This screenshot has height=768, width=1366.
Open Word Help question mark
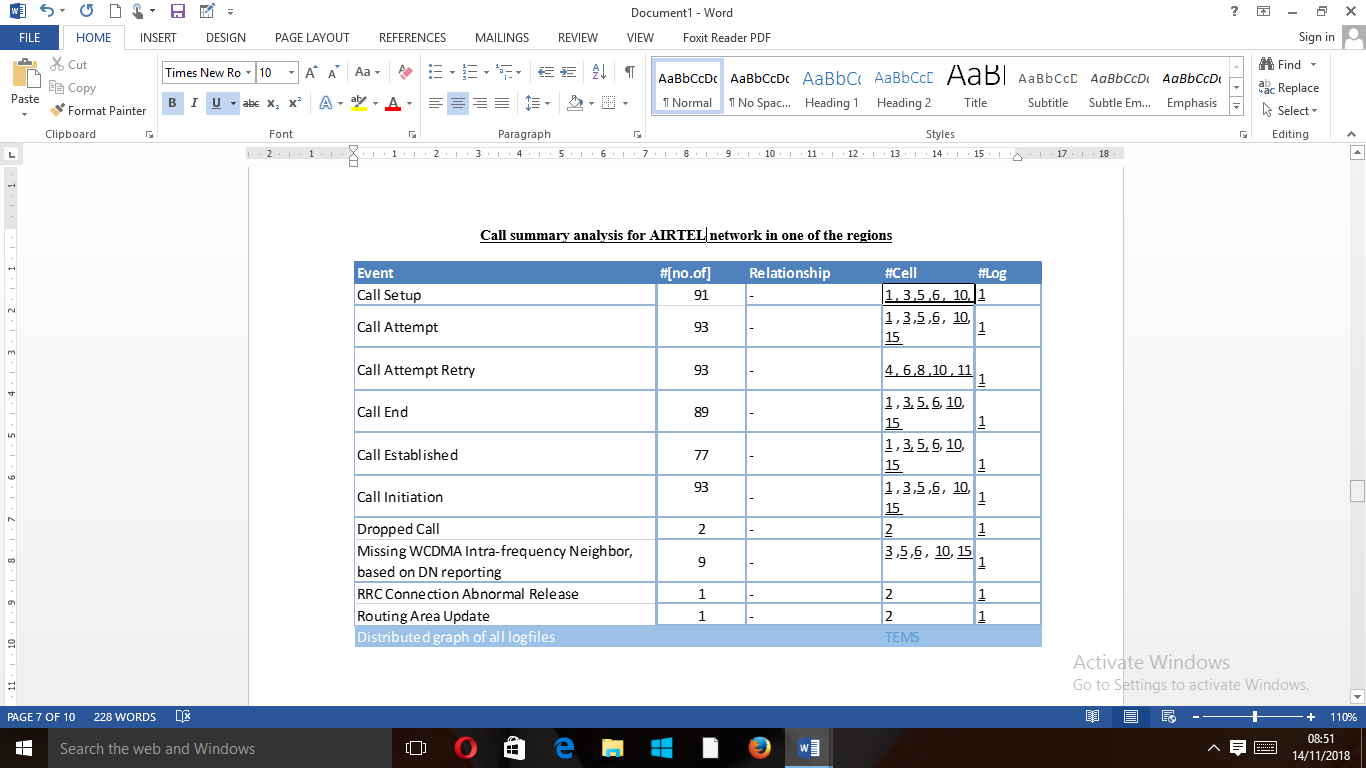(1235, 12)
